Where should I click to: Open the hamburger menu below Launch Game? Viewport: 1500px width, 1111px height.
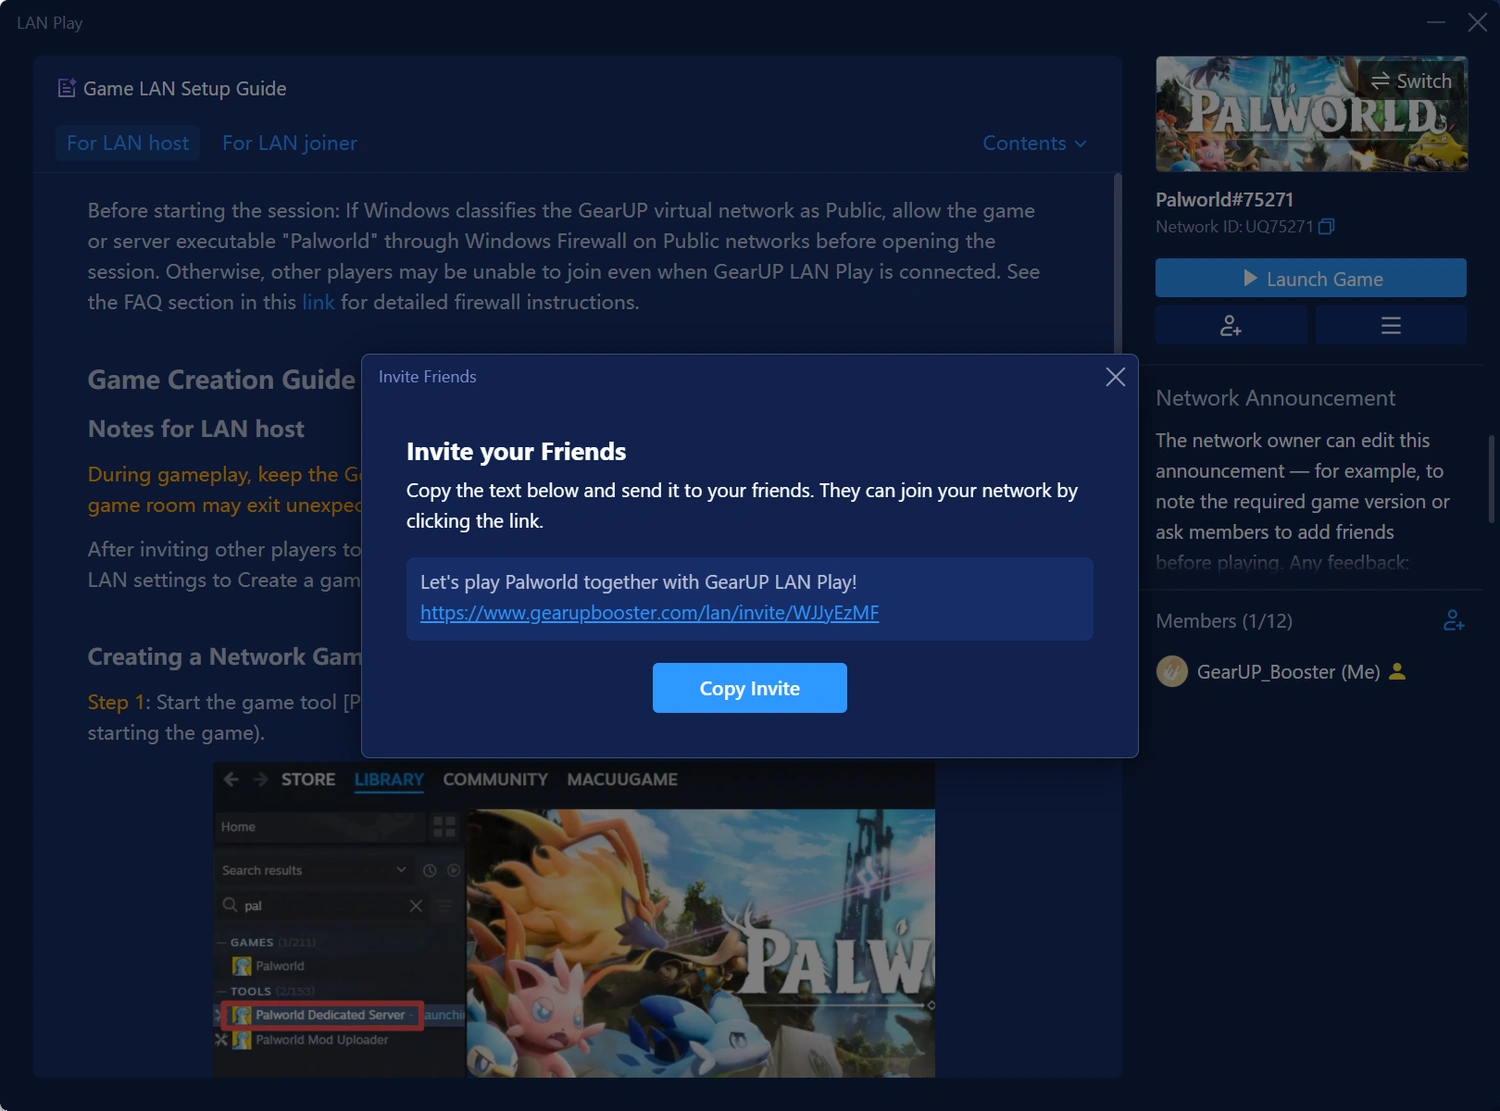(x=1390, y=325)
